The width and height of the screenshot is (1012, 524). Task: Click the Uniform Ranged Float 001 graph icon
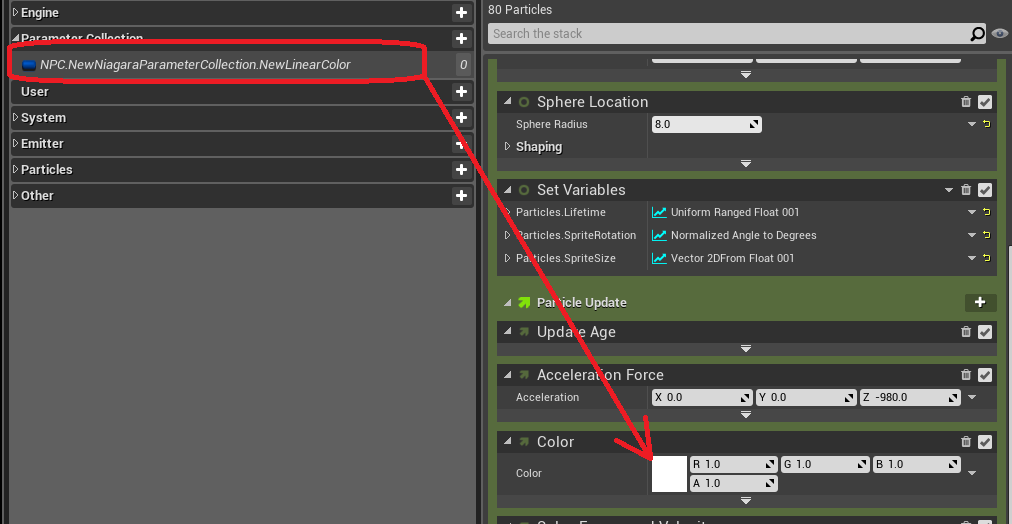pyautogui.click(x=659, y=212)
